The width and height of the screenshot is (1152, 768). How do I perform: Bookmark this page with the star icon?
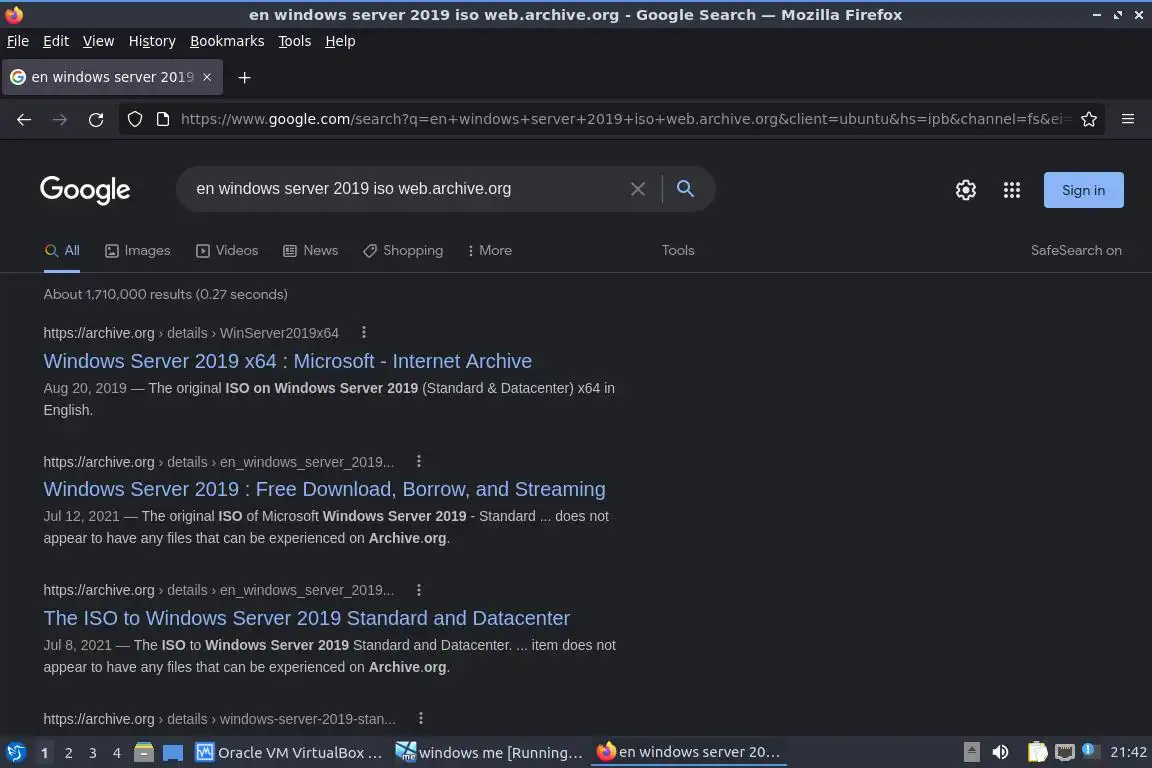coord(1089,119)
